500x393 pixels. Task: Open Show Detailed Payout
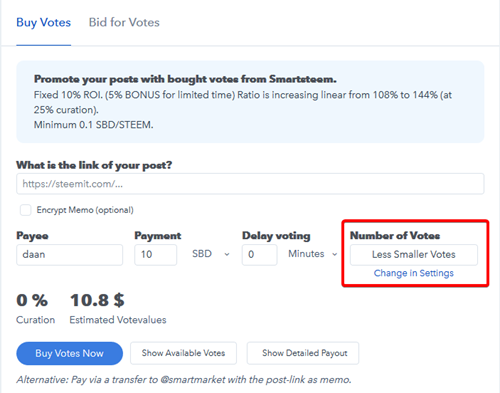pyautogui.click(x=303, y=353)
